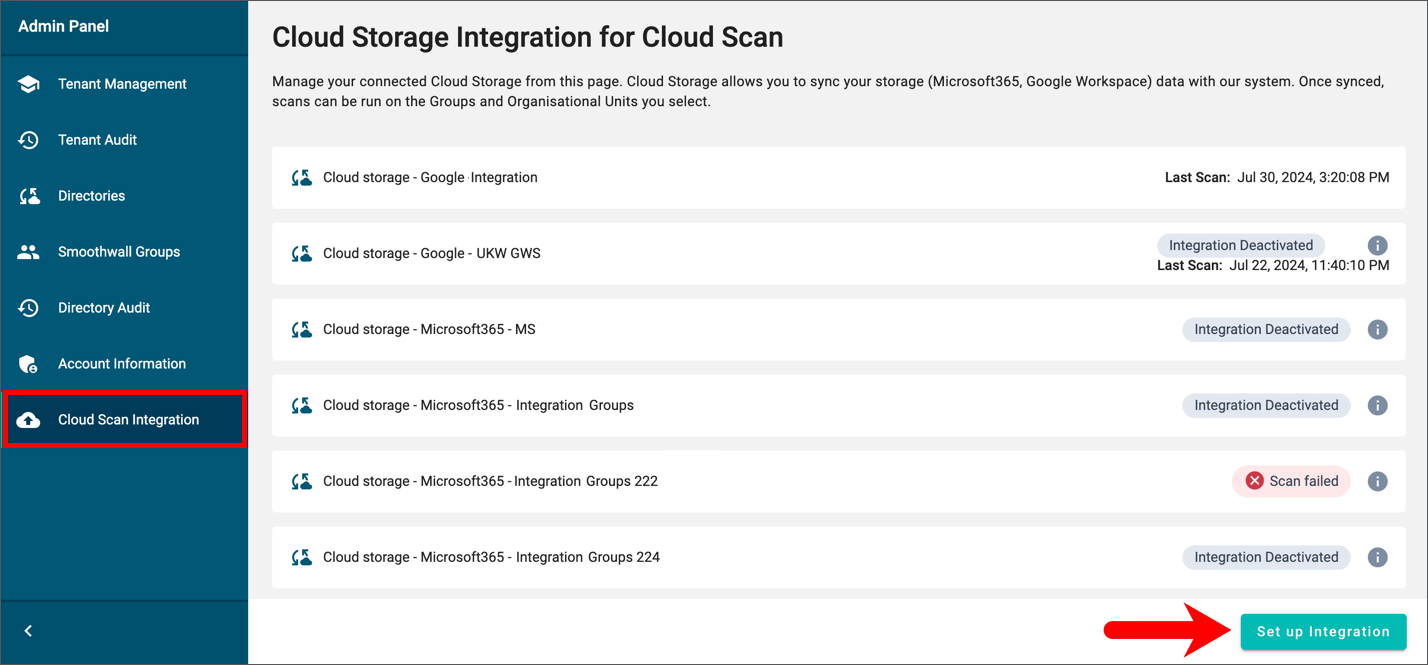Viewport: 1428px width, 666px height.
Task: Go to the Directories menu item
Action: (x=124, y=196)
